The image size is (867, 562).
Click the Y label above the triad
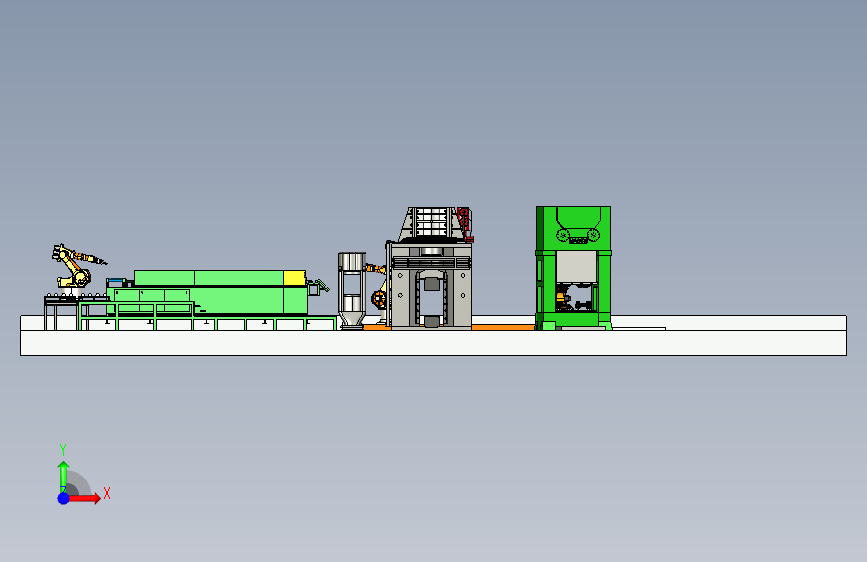[63, 449]
